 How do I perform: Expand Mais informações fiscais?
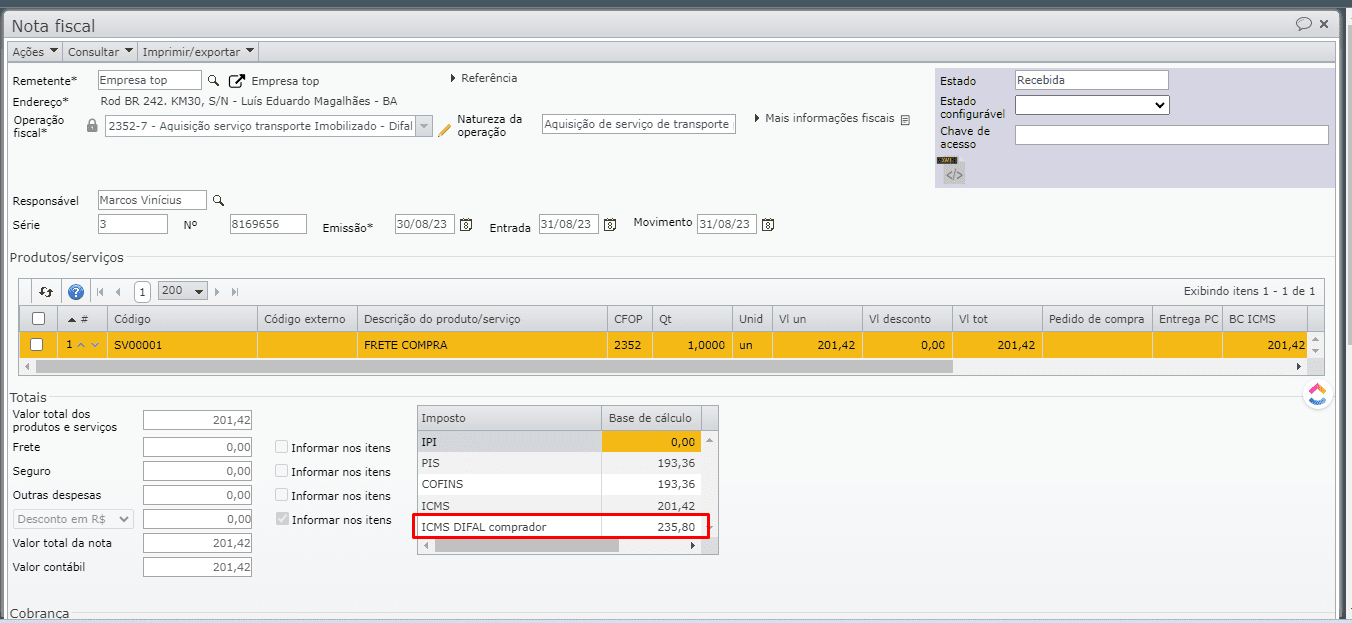pos(829,118)
